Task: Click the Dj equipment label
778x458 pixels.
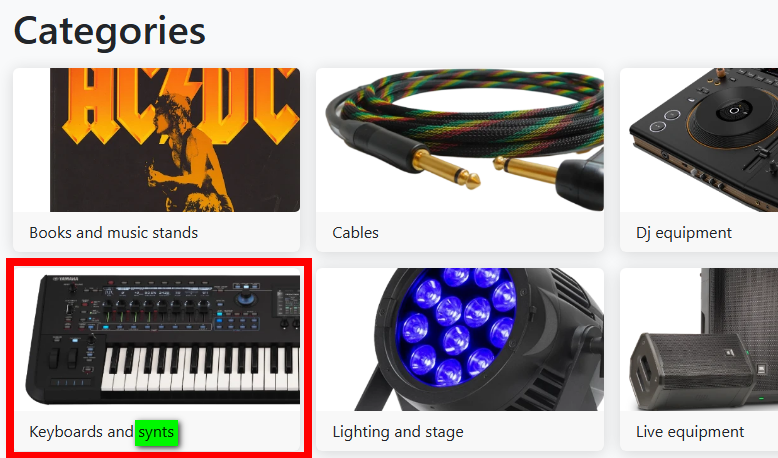Action: pyautogui.click(x=684, y=232)
